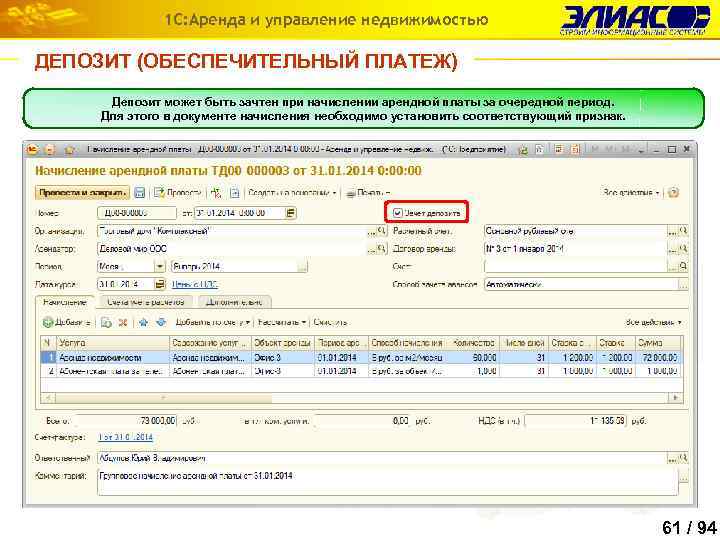Viewport: 720px width, 540px height.
Task: Expand the Период type dropdown arrow
Action: tap(159, 267)
